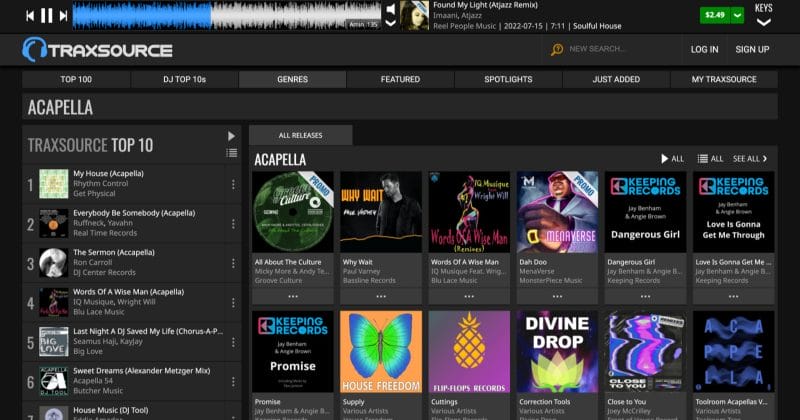Open the Divine Drop album cover
This screenshot has height=420, width=800.
(x=557, y=350)
